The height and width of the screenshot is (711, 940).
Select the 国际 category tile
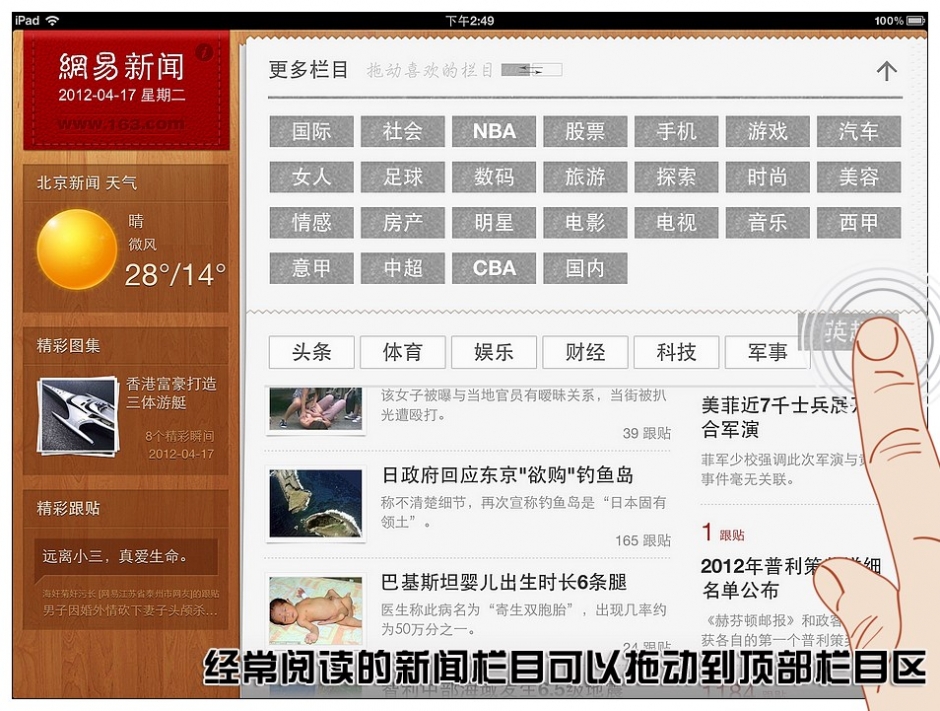coord(312,131)
